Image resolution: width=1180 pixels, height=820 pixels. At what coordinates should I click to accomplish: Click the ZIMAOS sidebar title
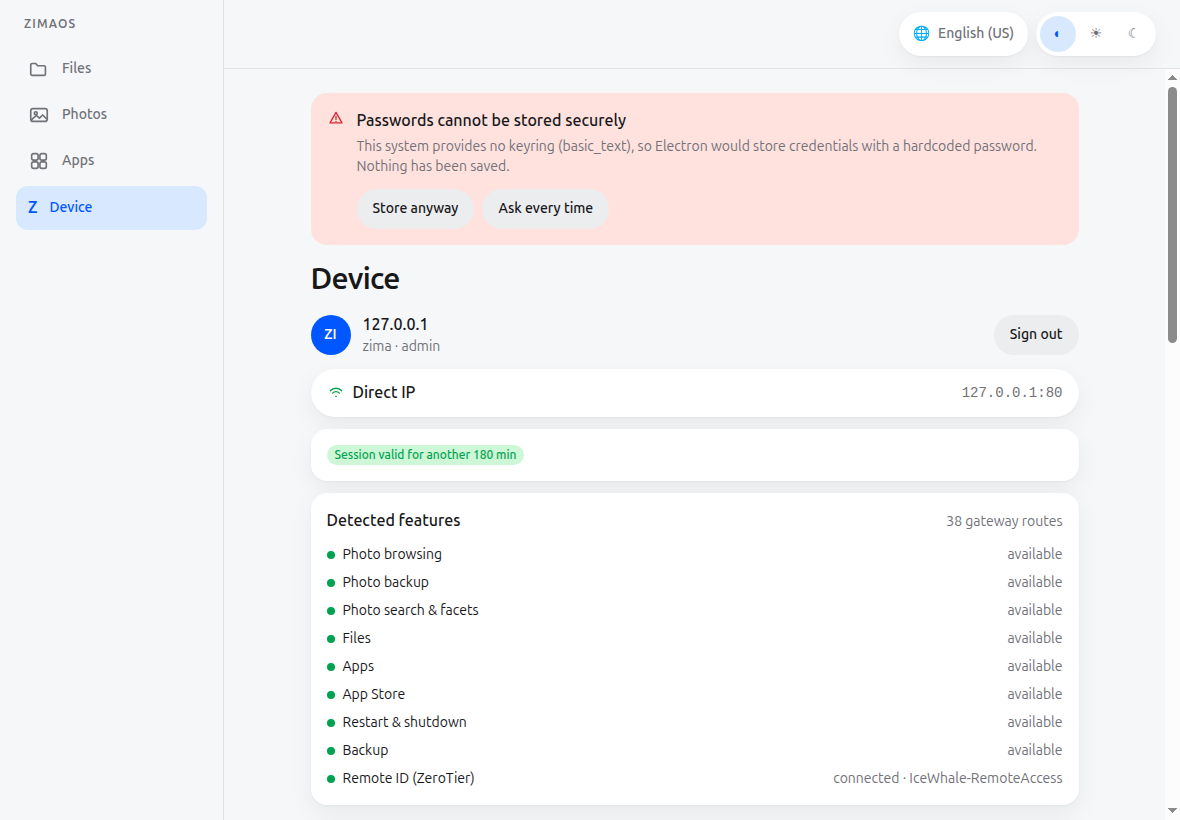tap(50, 23)
